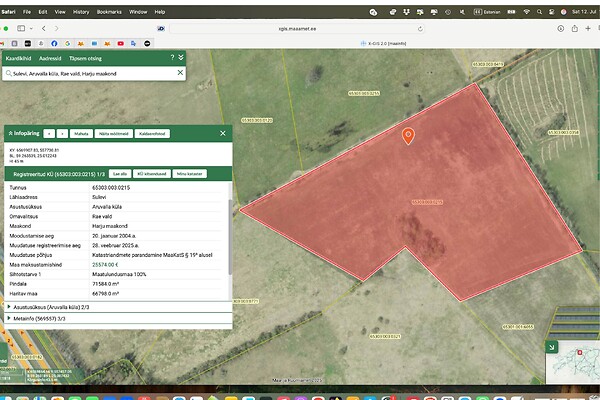Viewport: 600px width, 400px height.
Task: Switch to the Kaardikihid tab
Action: (20, 58)
